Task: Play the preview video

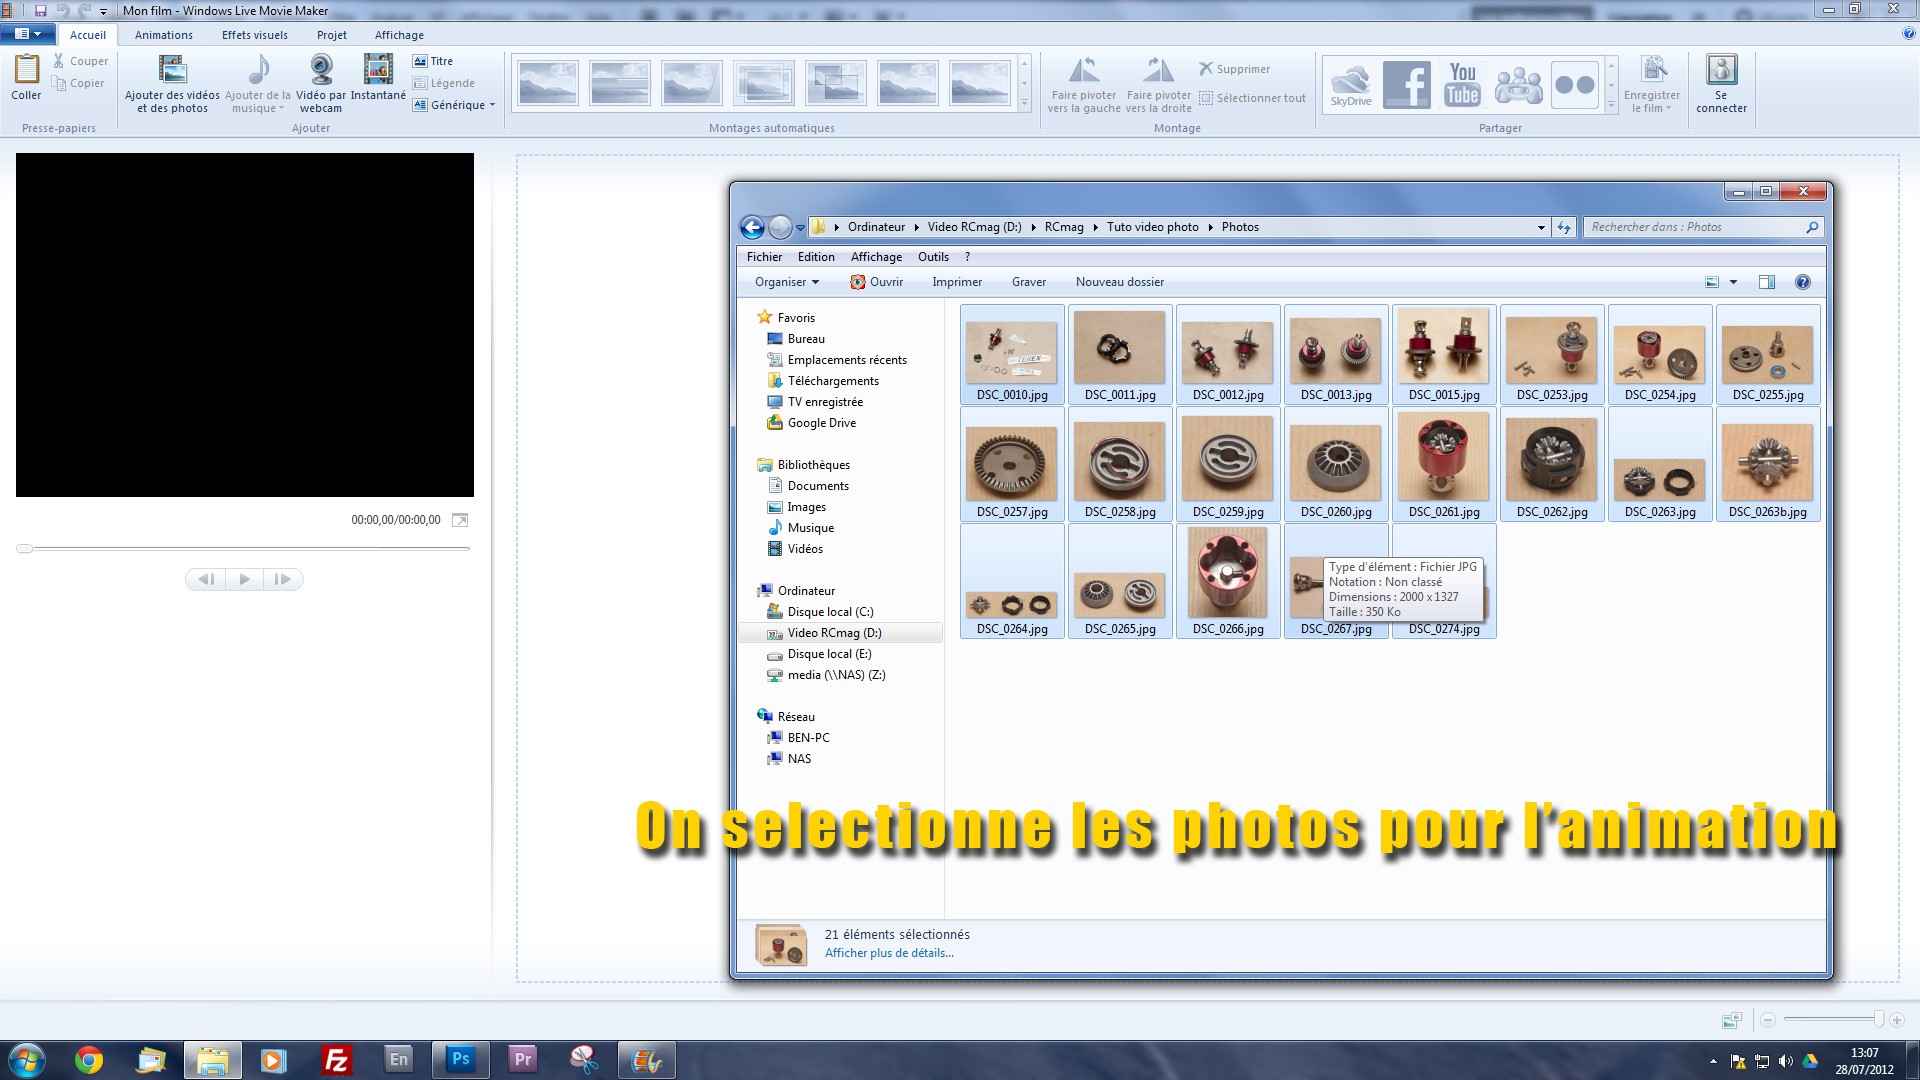Action: [244, 579]
